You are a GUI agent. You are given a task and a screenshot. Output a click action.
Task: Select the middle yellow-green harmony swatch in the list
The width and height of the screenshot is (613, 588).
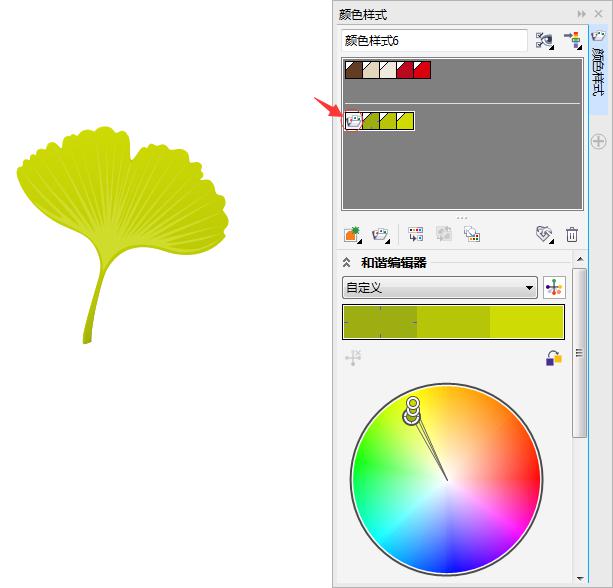[x=388, y=121]
